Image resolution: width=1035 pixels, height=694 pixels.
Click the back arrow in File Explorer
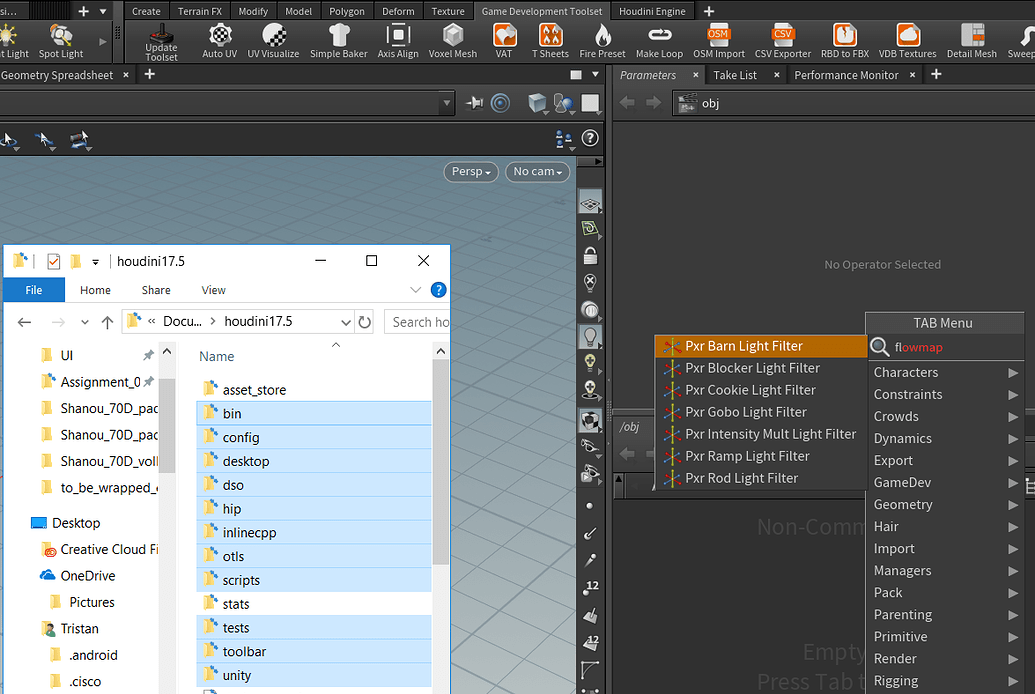pos(24,321)
